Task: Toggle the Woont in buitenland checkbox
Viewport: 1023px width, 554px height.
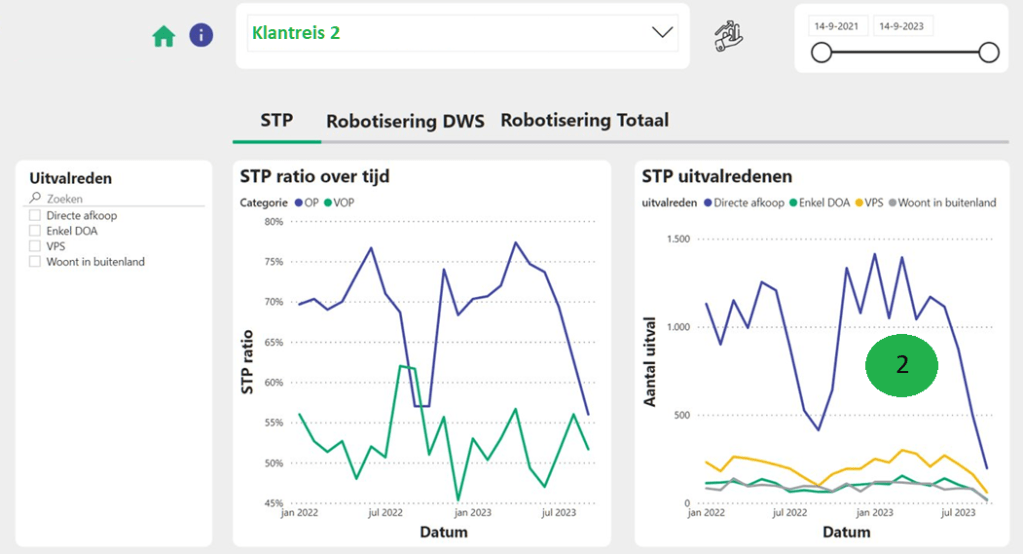Action: tap(35, 262)
